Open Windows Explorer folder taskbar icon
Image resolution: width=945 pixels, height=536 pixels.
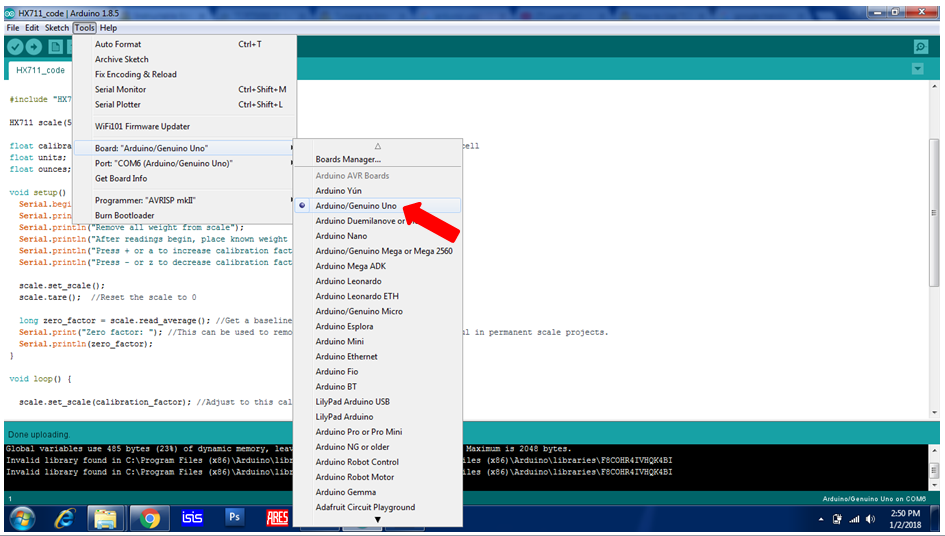105,518
